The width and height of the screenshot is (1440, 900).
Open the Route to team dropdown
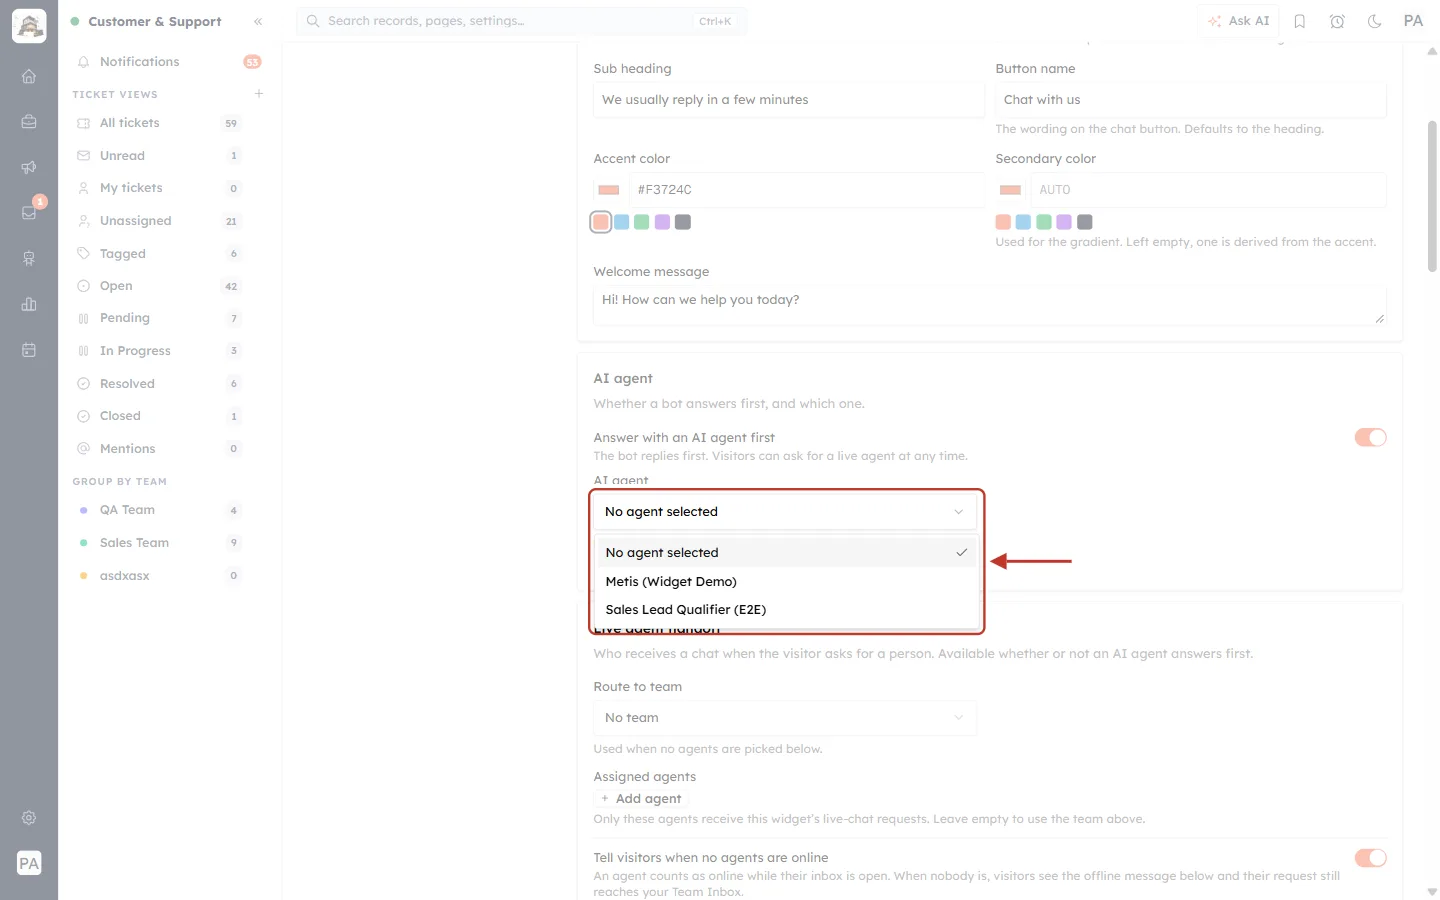pos(785,718)
